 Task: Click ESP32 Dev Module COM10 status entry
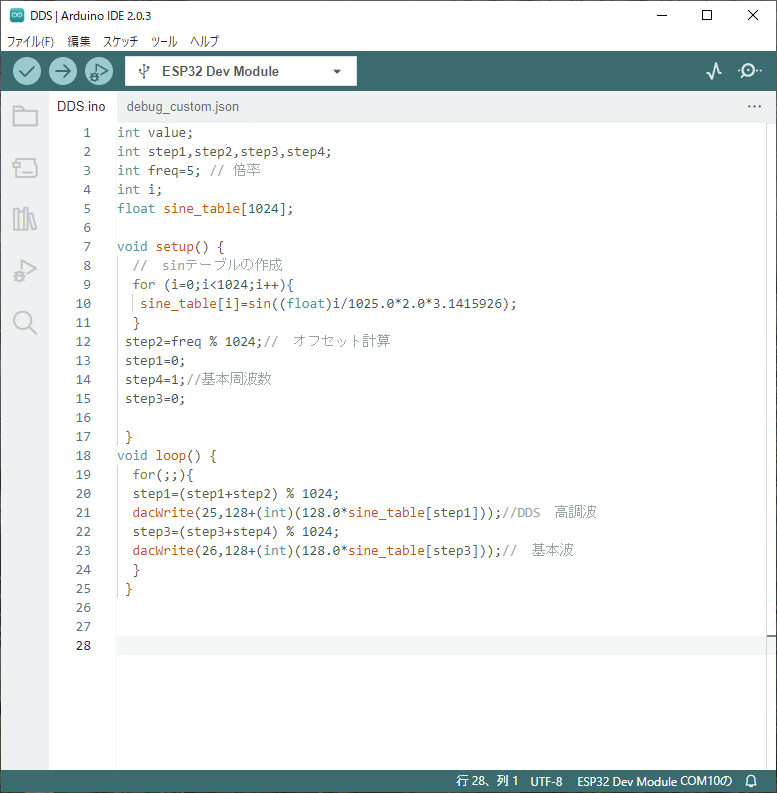[x=655, y=781]
